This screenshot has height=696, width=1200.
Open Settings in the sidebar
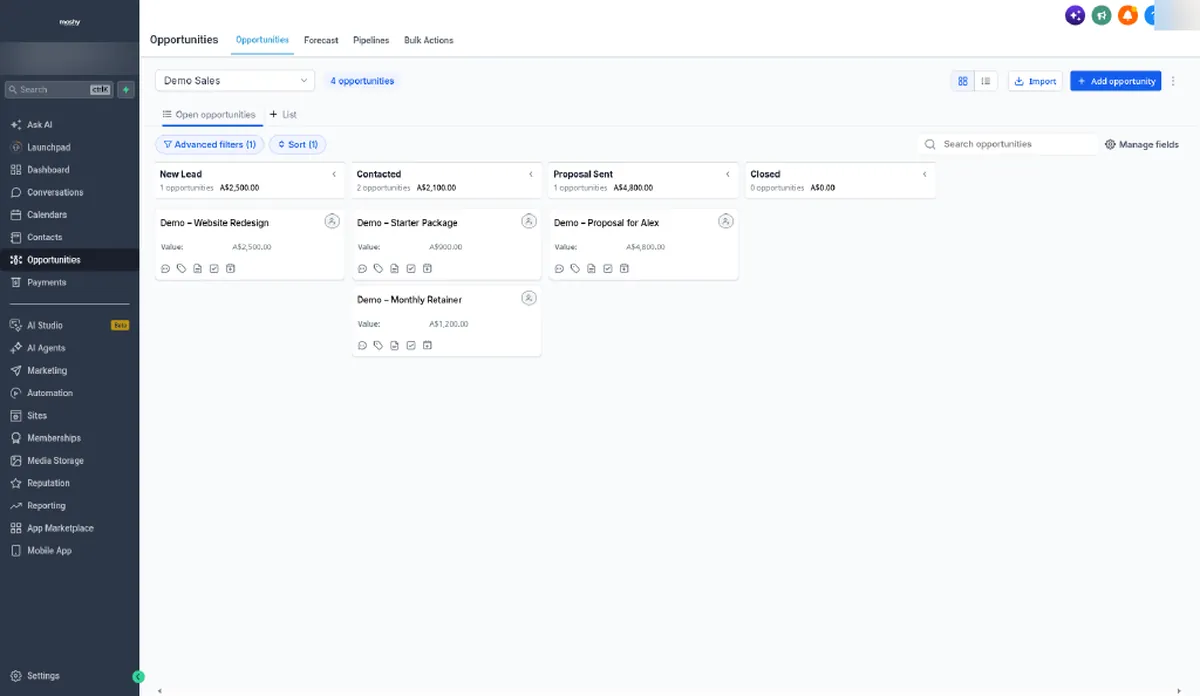coord(36,676)
